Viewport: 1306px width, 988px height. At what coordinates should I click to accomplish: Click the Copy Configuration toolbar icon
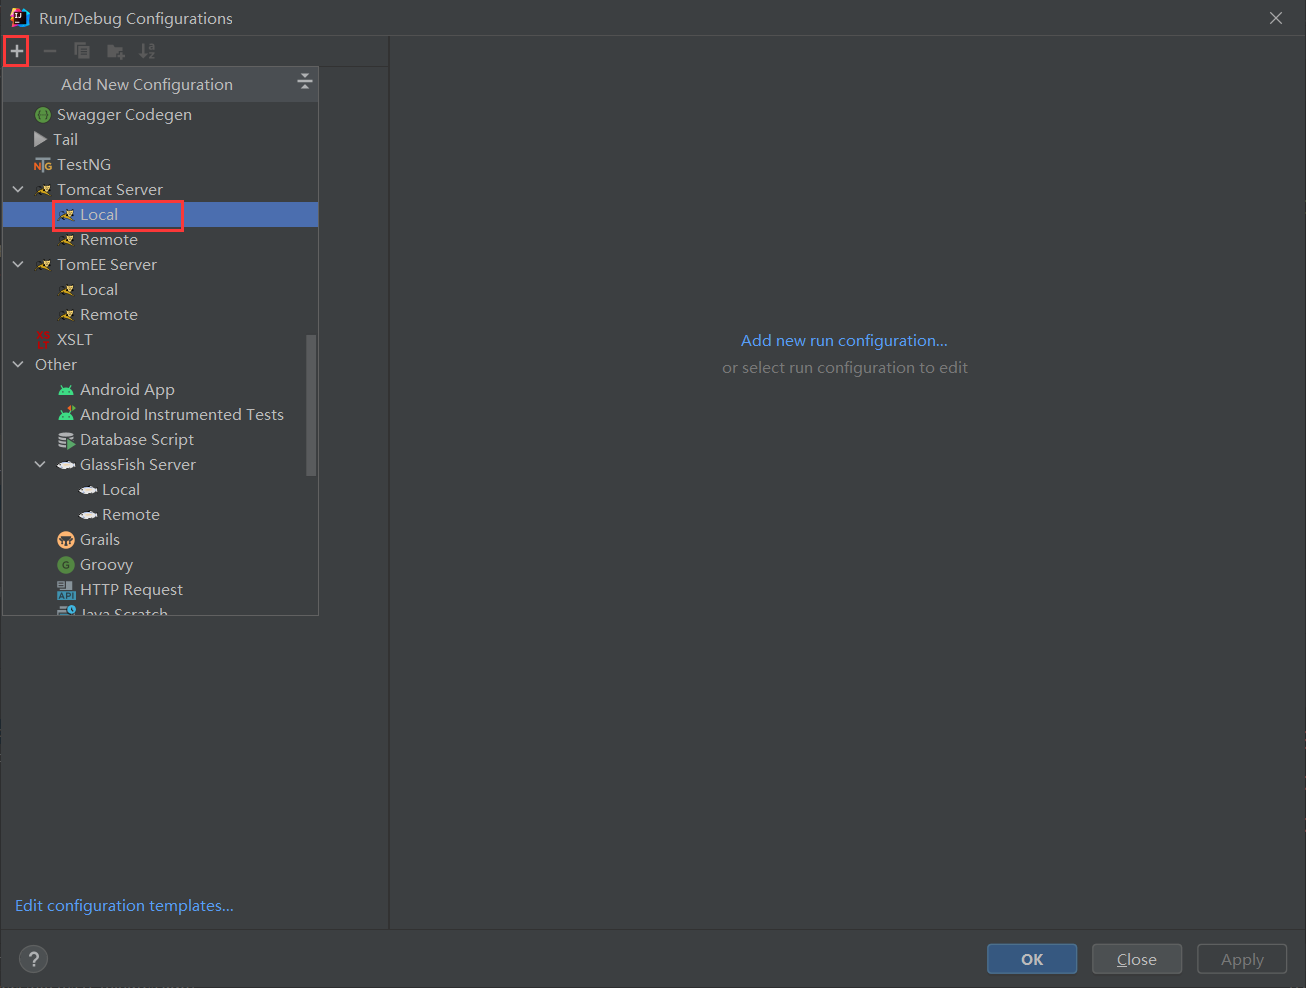tap(82, 51)
